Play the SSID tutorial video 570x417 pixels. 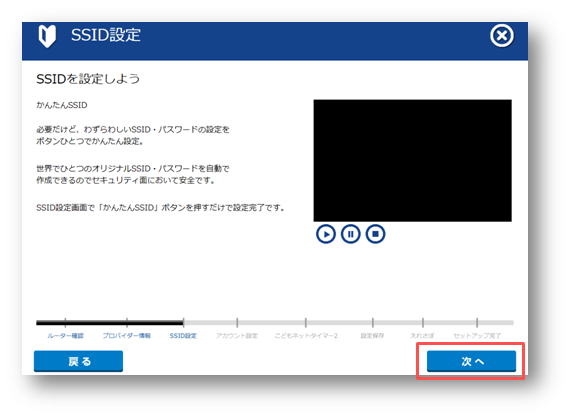(326, 234)
